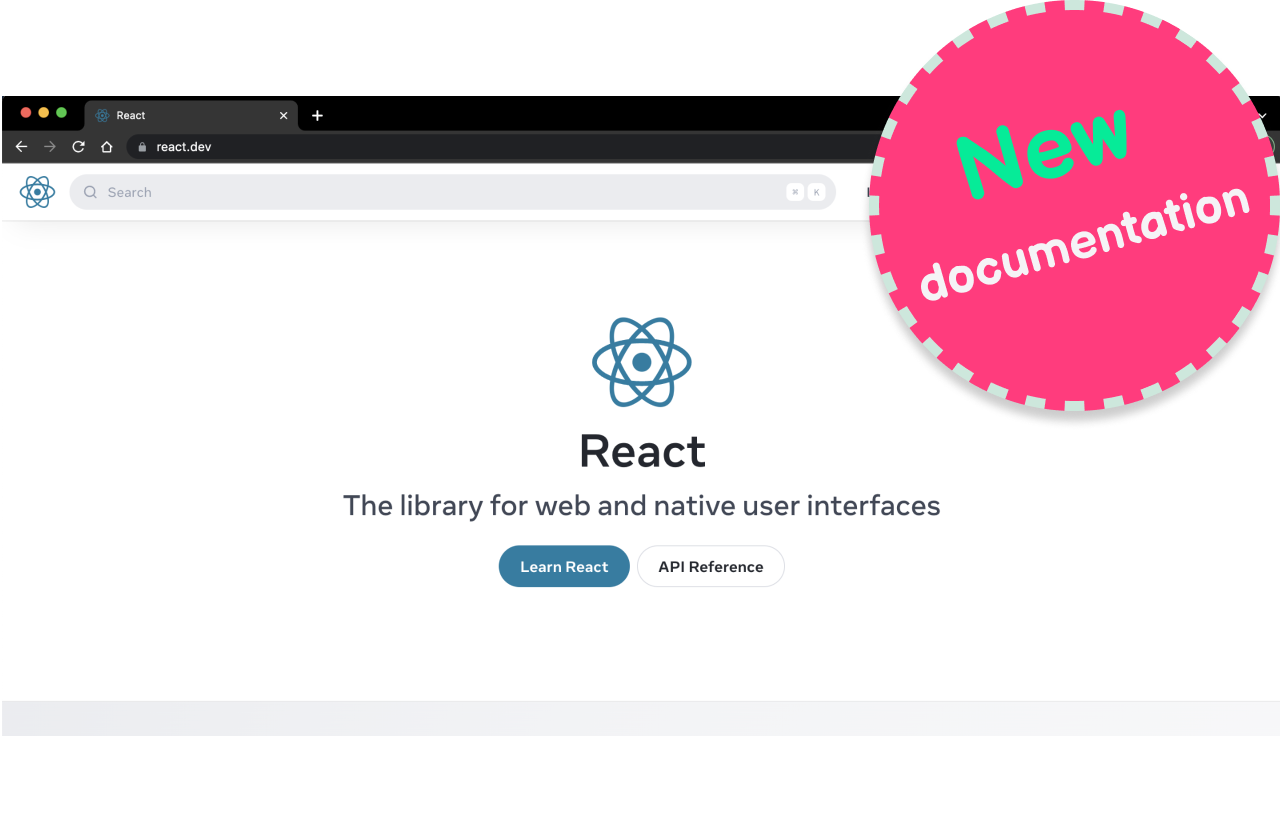Click the tagline about web and native interfaces
Image resolution: width=1280 pixels, height=832 pixels.
(x=642, y=506)
